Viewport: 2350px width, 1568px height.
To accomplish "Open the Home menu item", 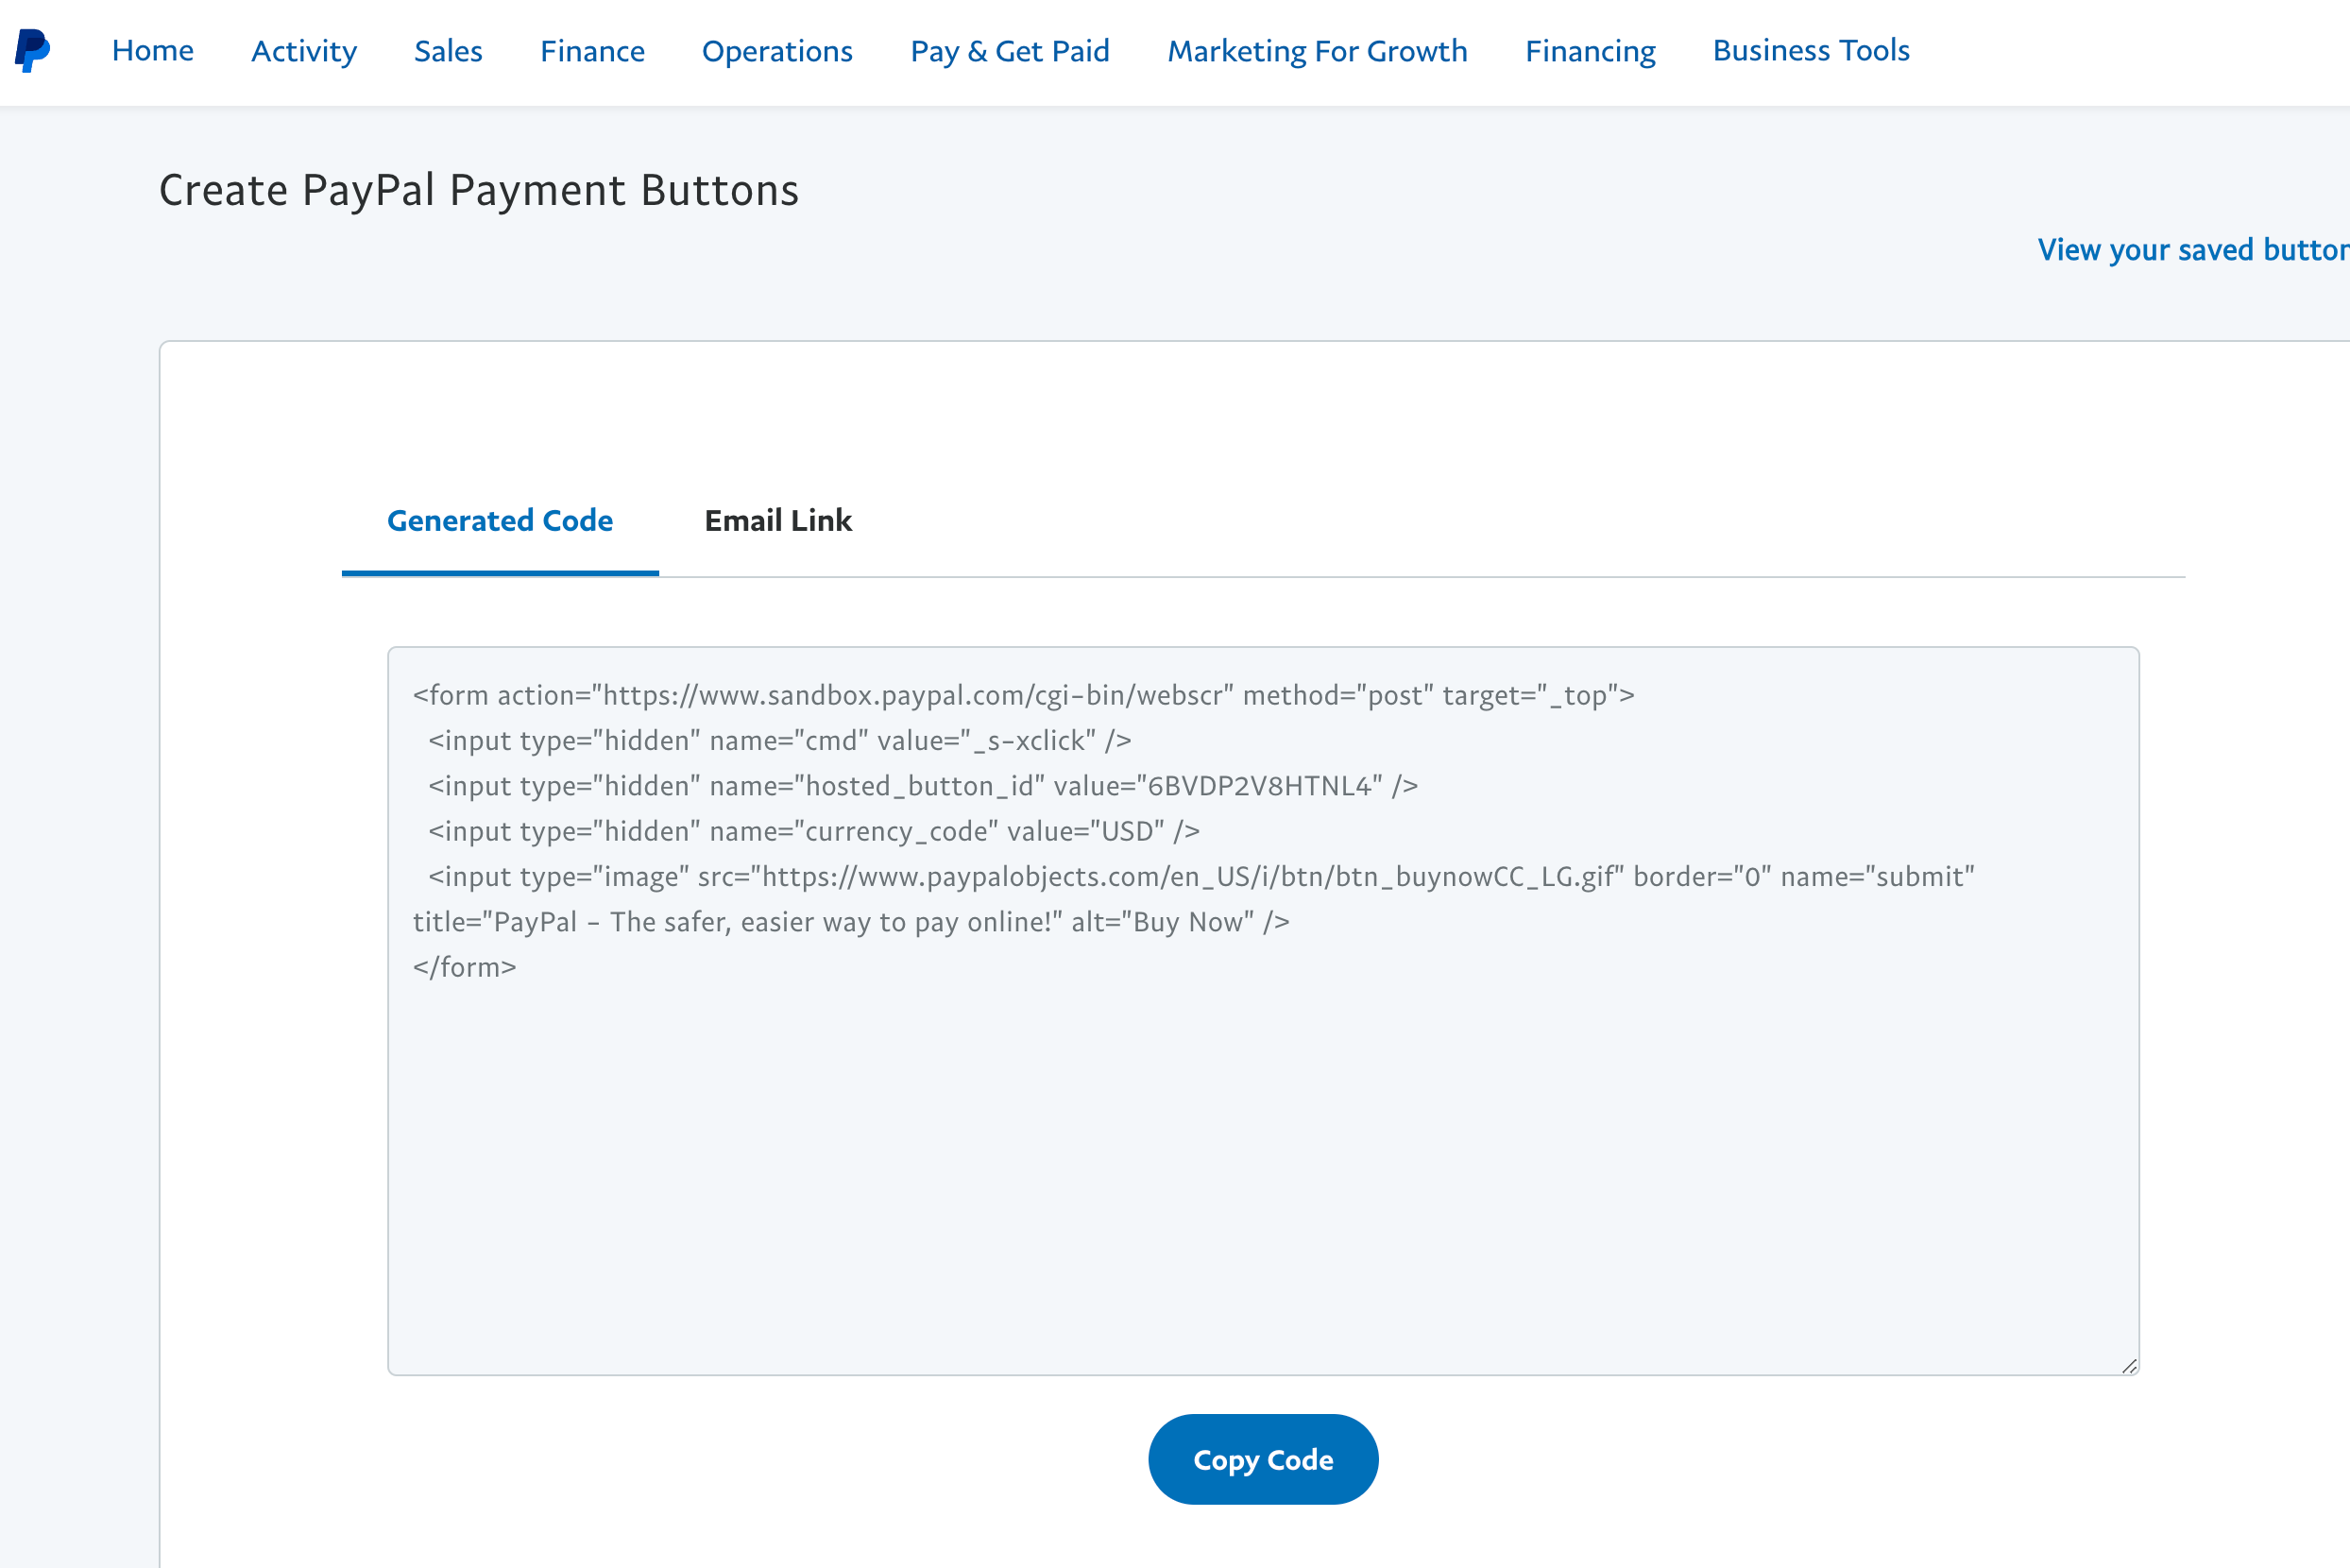I will pos(152,51).
